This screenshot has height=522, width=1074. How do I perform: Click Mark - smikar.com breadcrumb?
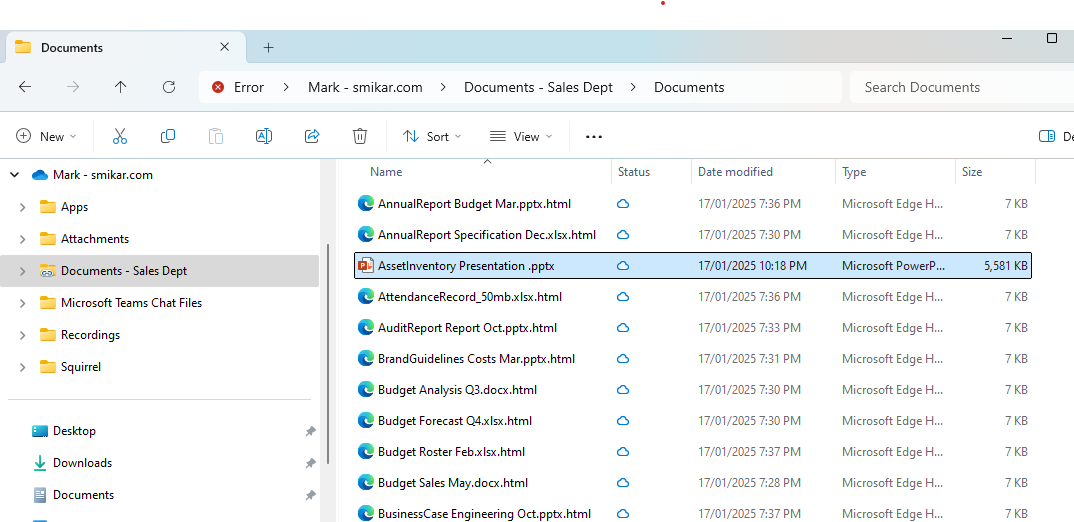coord(365,87)
